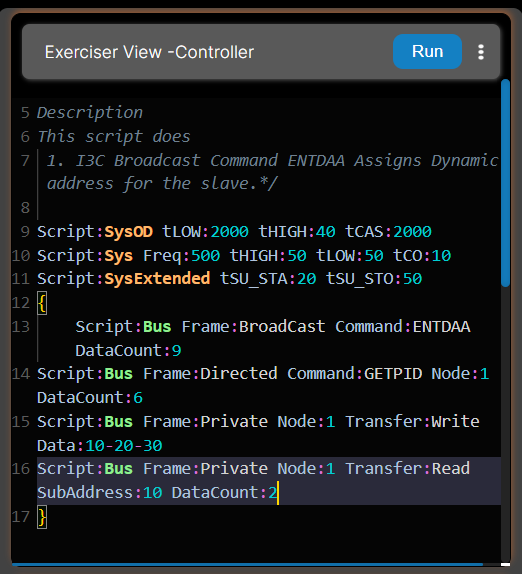
Task: Click the tLOW:50 parameter
Action: [350, 256]
